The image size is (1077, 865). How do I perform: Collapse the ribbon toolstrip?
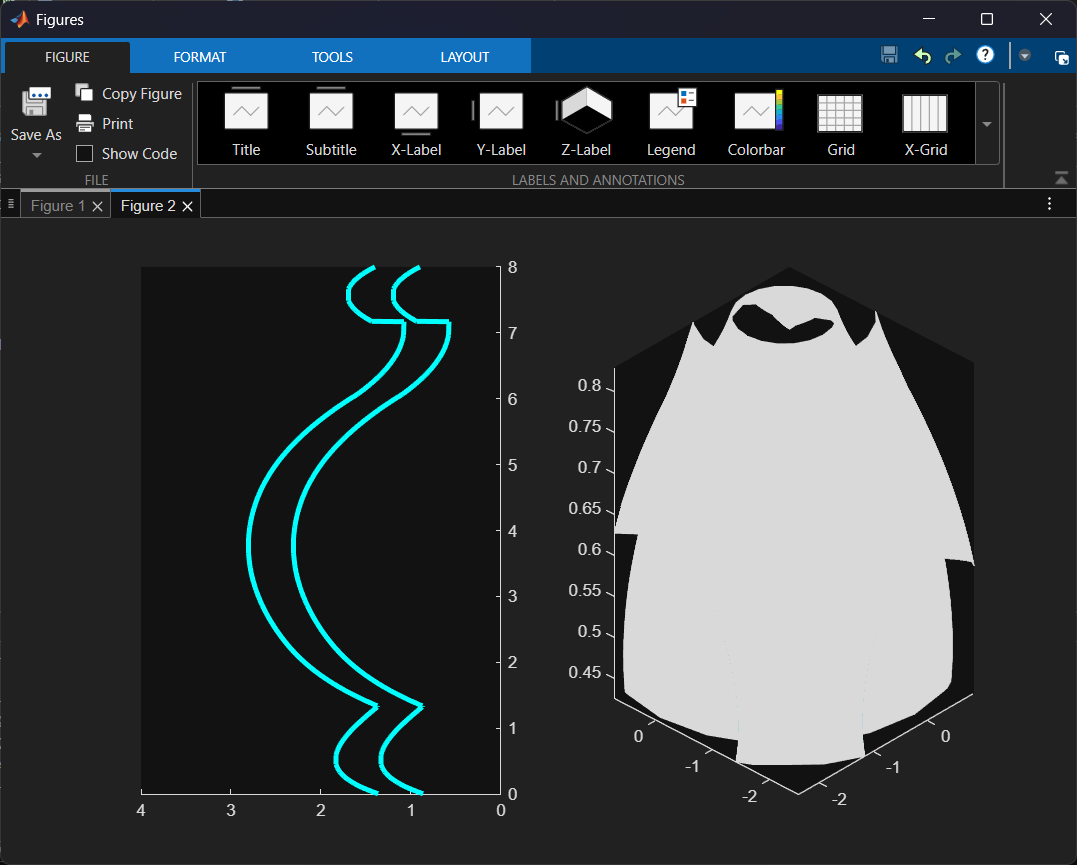(x=1061, y=178)
